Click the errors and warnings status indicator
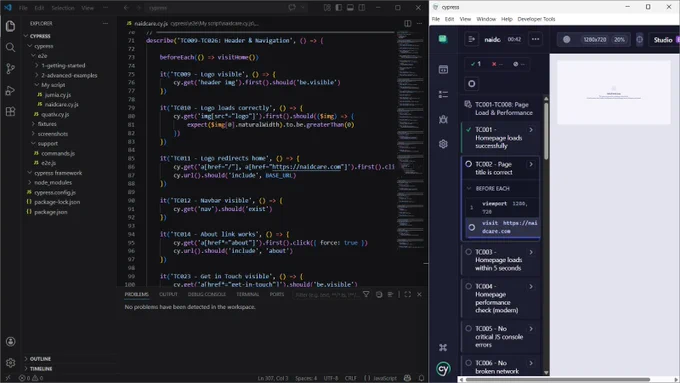The height and width of the screenshot is (383, 680). [31, 378]
